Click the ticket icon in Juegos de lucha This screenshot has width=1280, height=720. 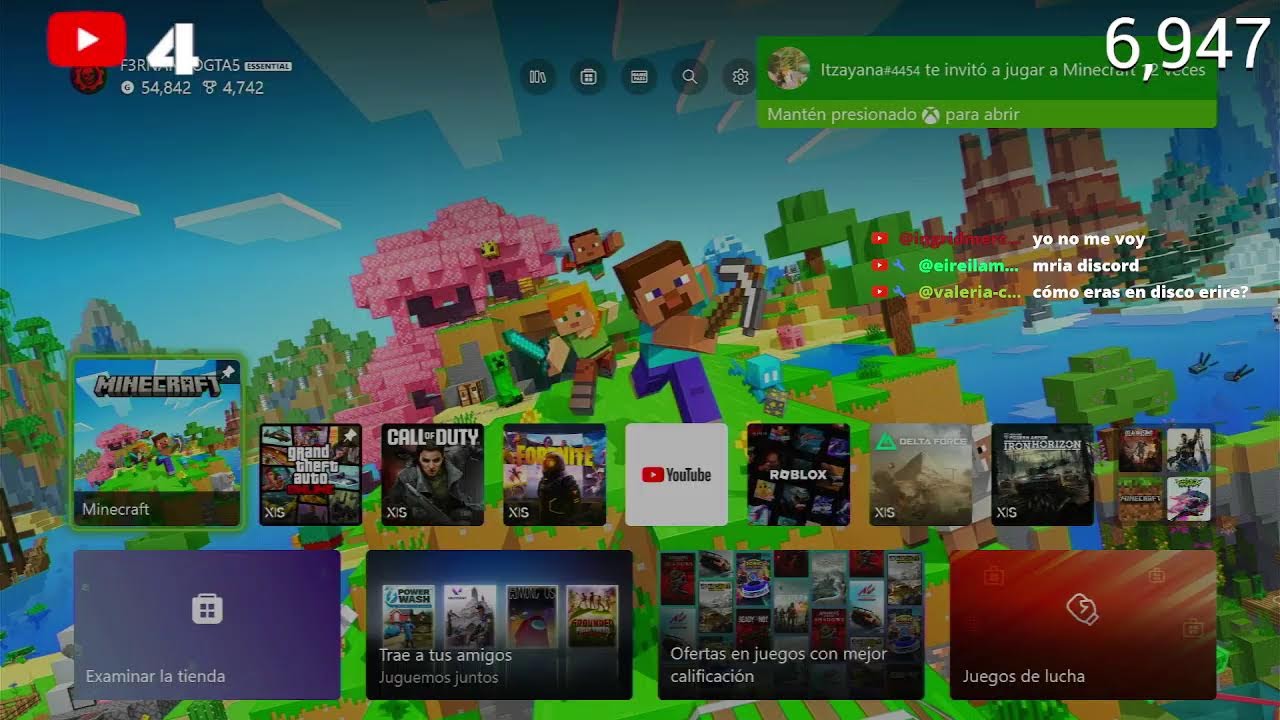[x=1083, y=608]
